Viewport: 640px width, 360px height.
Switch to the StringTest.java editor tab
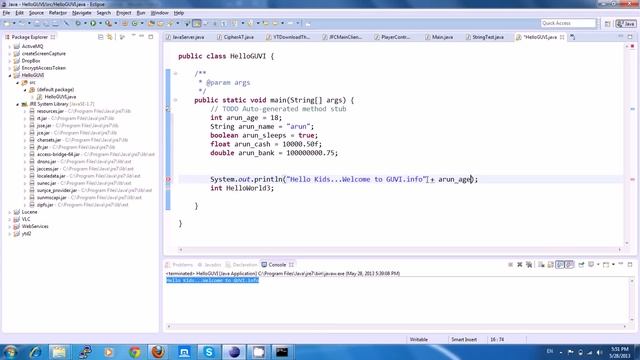point(484,37)
